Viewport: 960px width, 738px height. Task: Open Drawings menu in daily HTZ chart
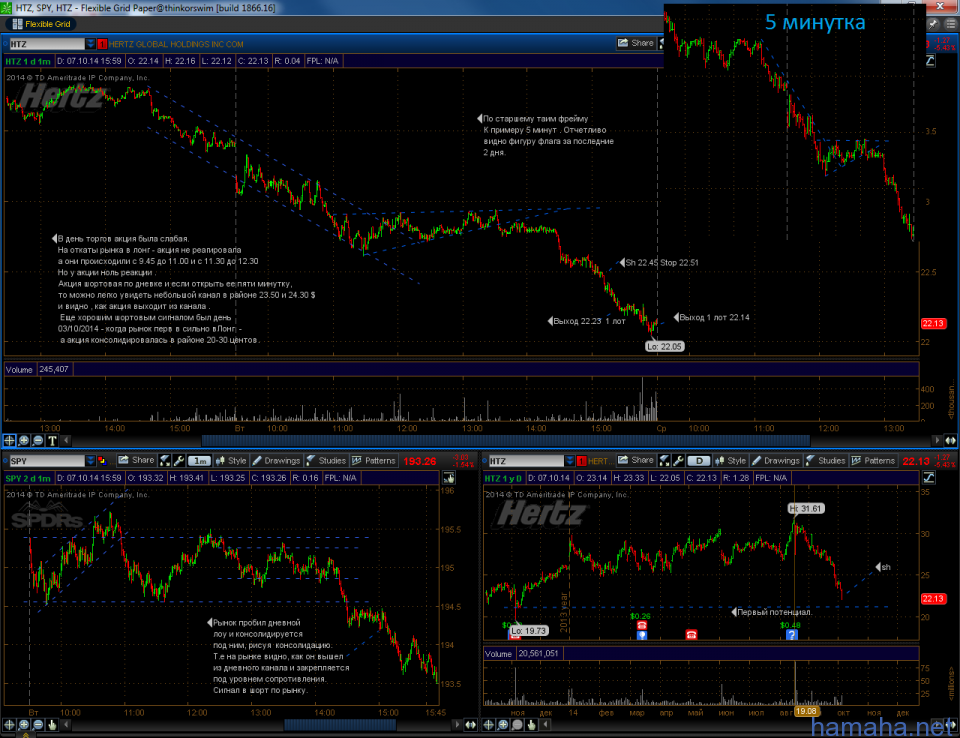776,461
